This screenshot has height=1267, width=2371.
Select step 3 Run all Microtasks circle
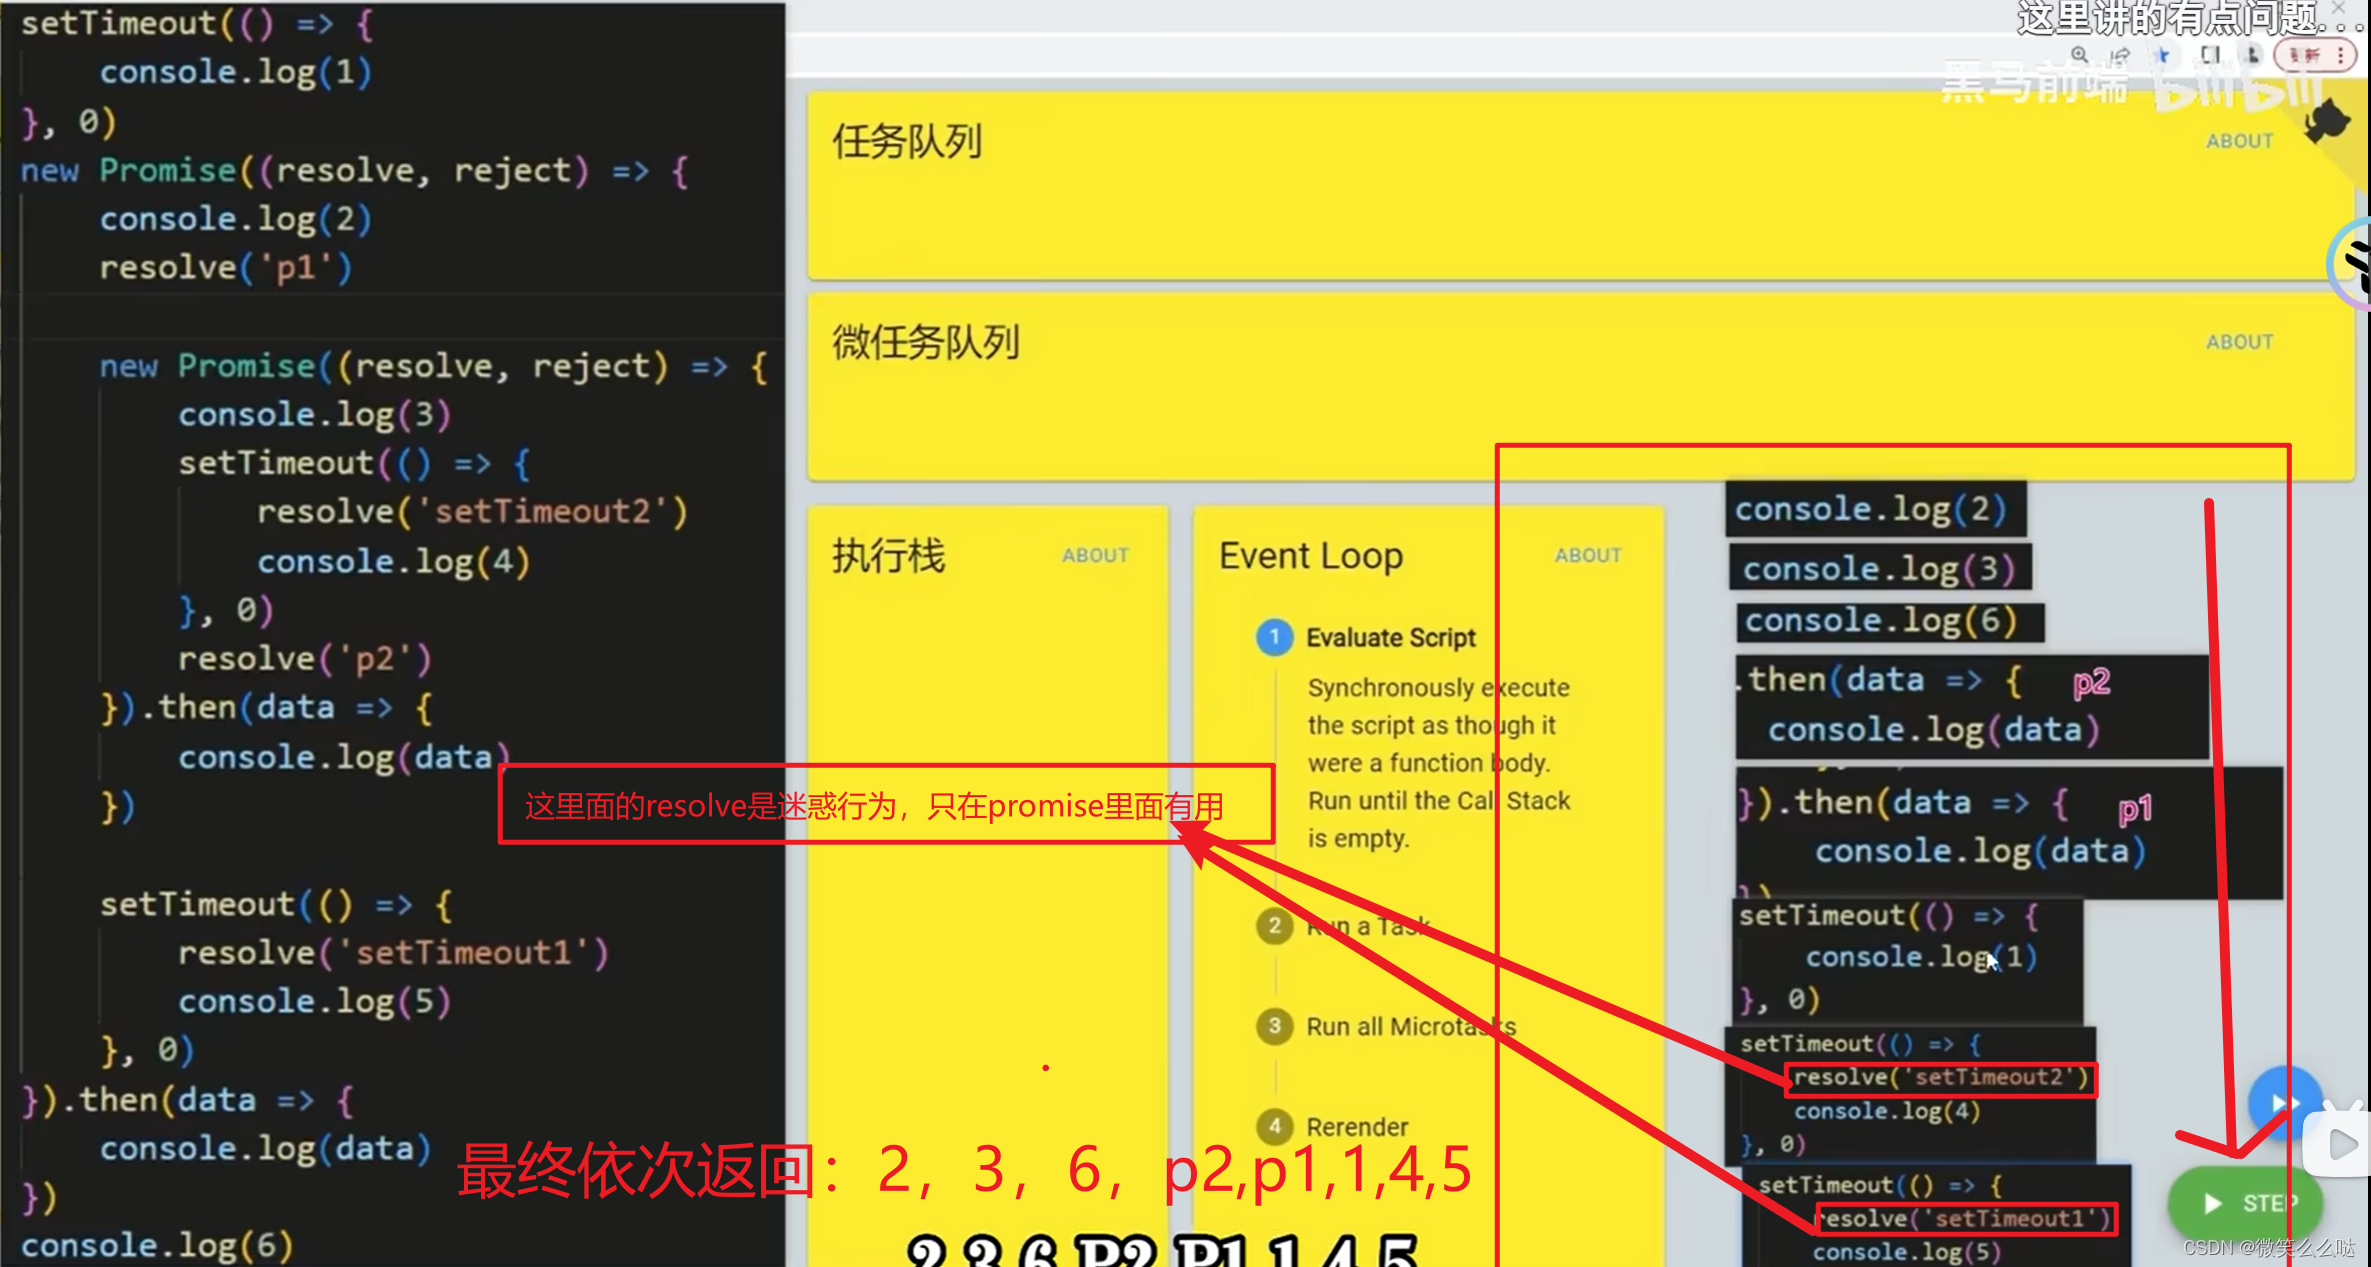[x=1274, y=1026]
